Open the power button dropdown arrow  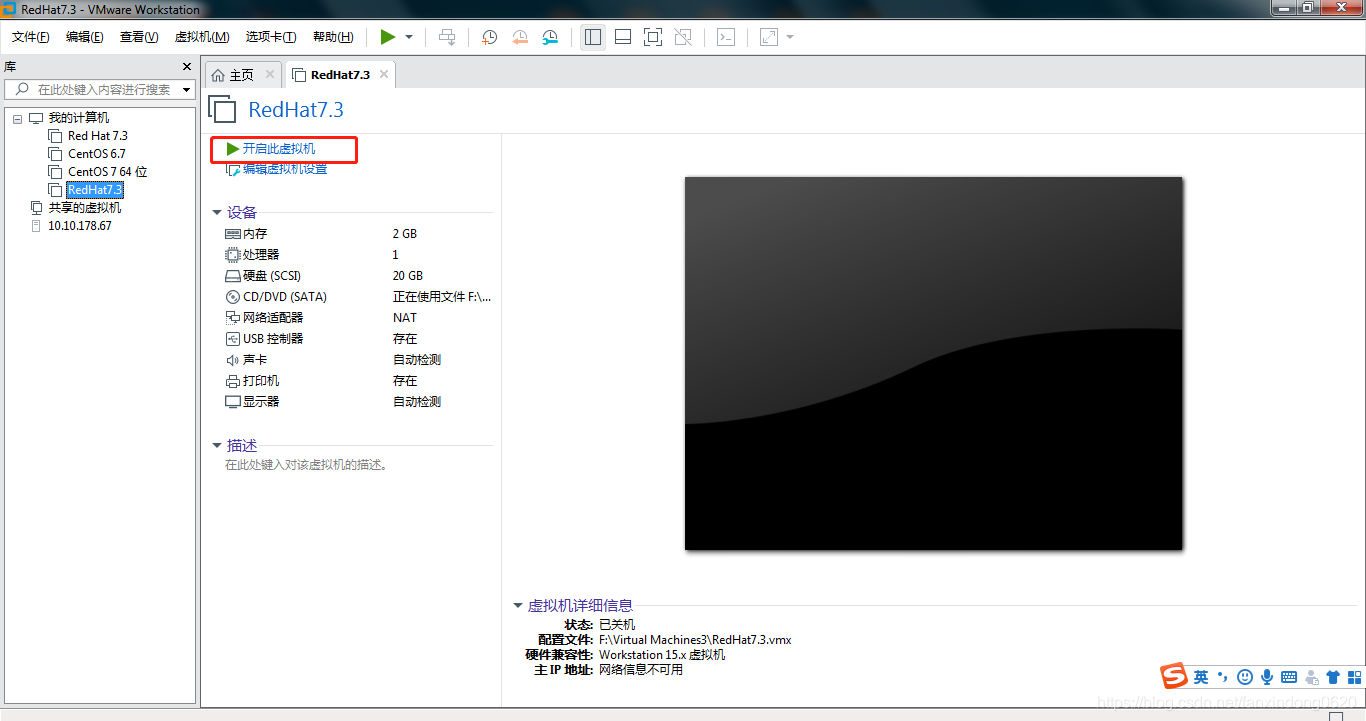406,36
